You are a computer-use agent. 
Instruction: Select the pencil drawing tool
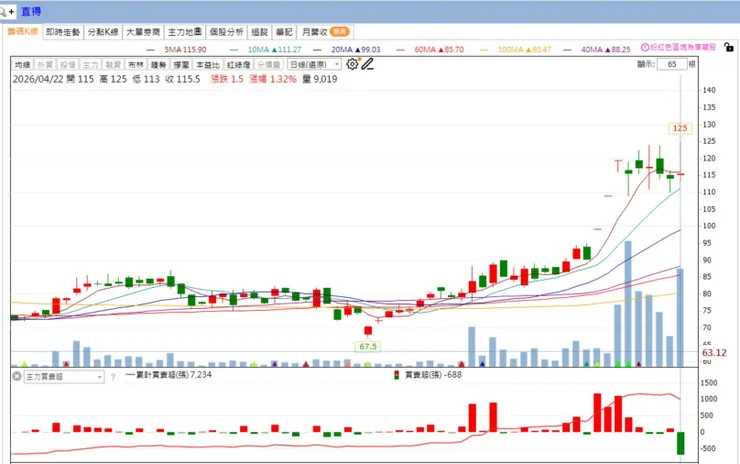(368, 64)
